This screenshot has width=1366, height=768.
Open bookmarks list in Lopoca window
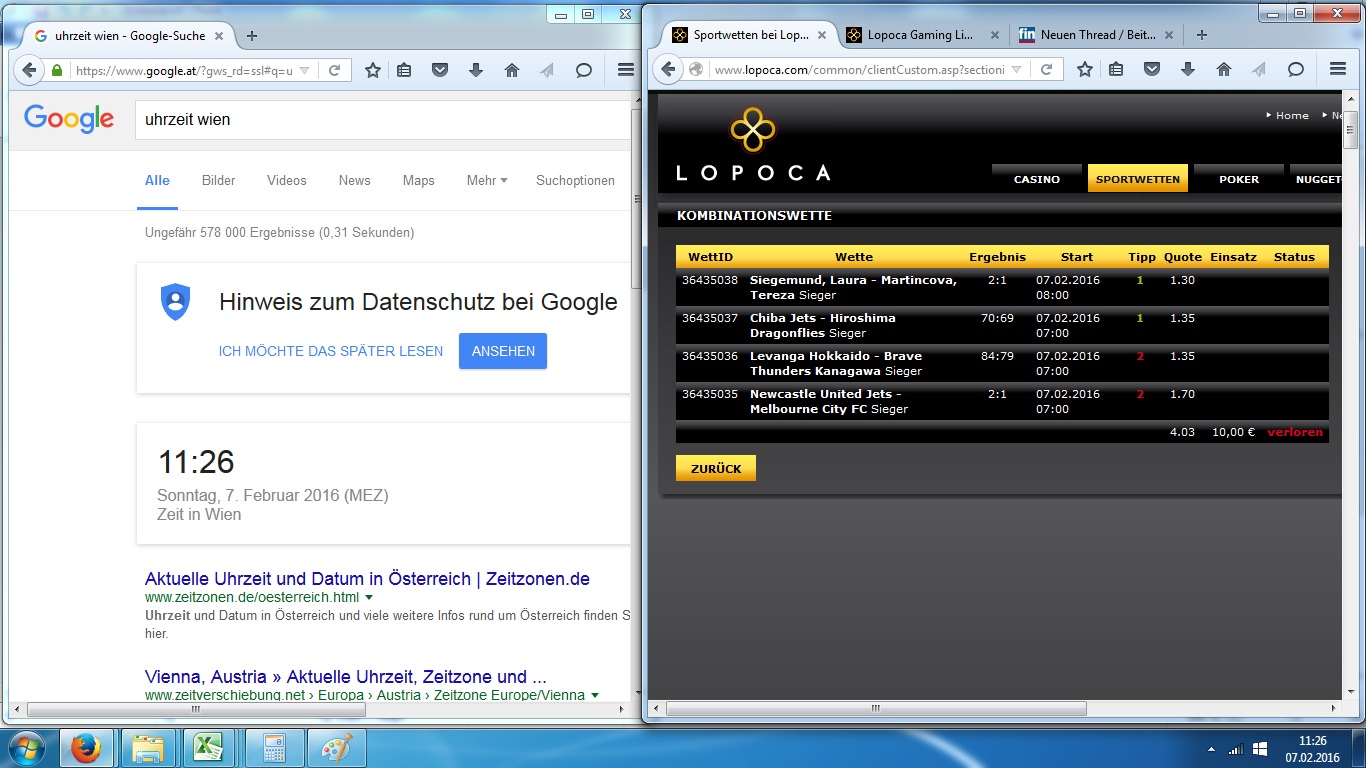point(1116,70)
